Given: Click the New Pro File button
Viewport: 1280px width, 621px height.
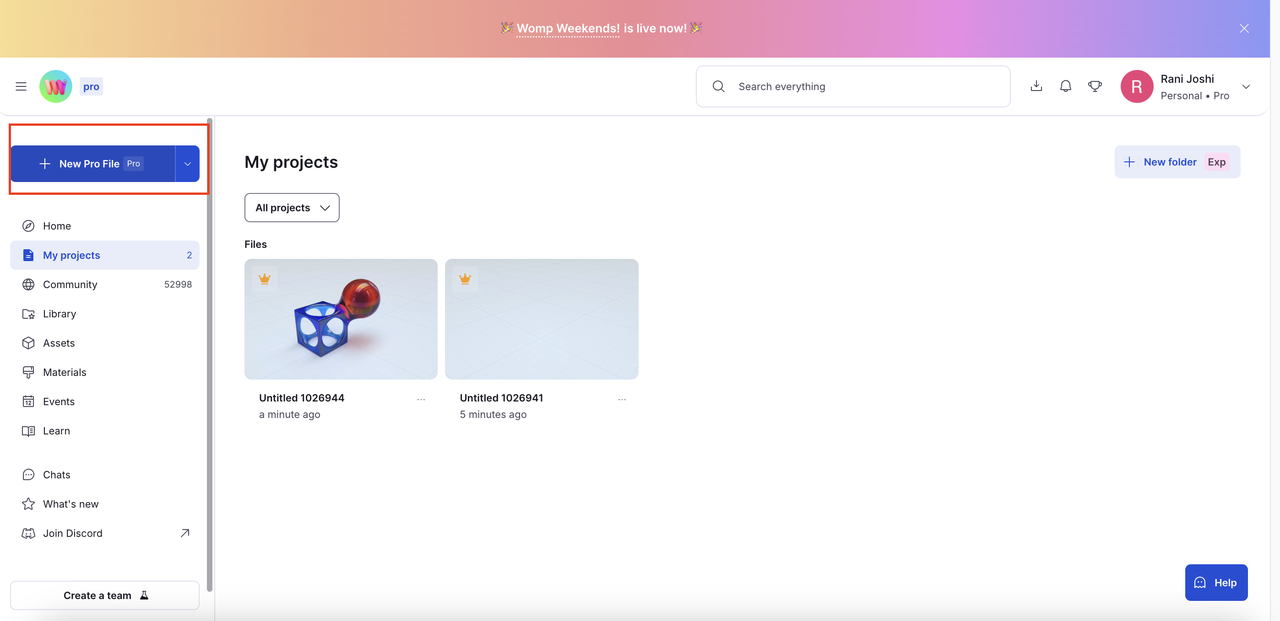Looking at the screenshot, I should pyautogui.click(x=93, y=164).
